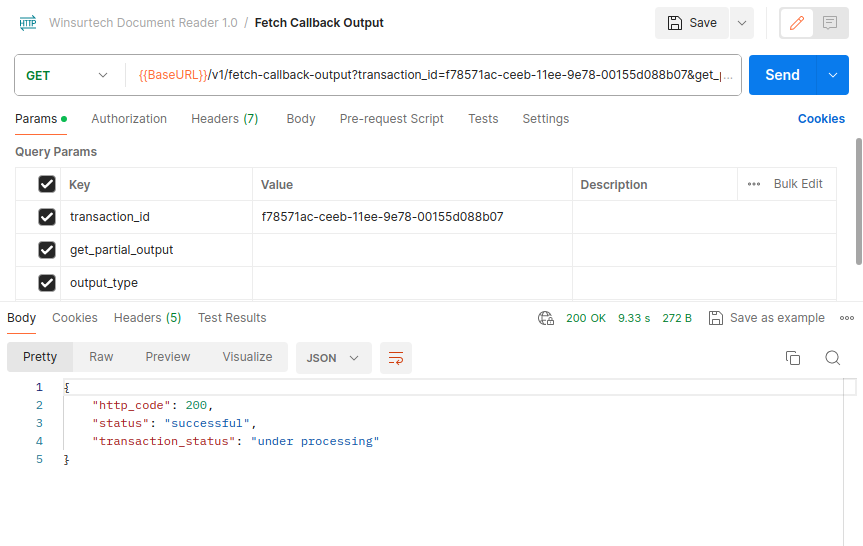Viewport: 863px width, 546px height.
Task: Click the Send button
Action: click(x=783, y=75)
